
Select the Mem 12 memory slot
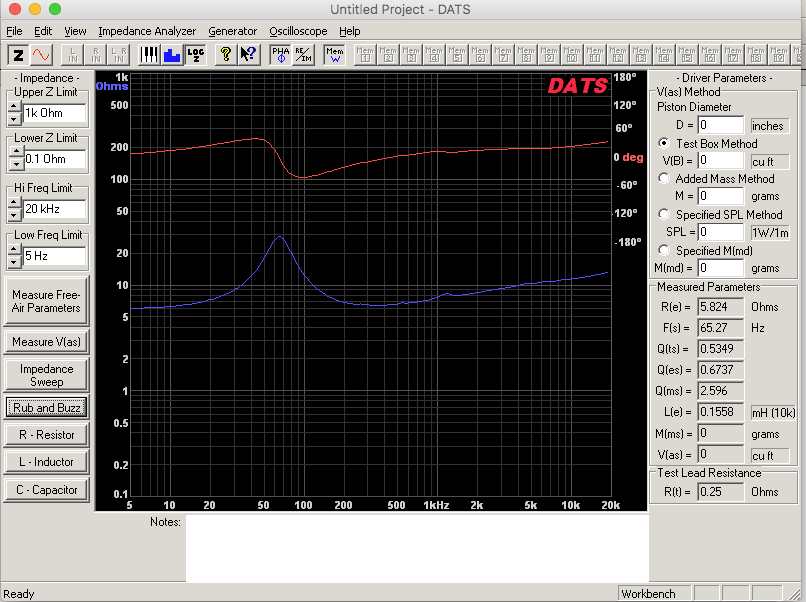coord(618,54)
